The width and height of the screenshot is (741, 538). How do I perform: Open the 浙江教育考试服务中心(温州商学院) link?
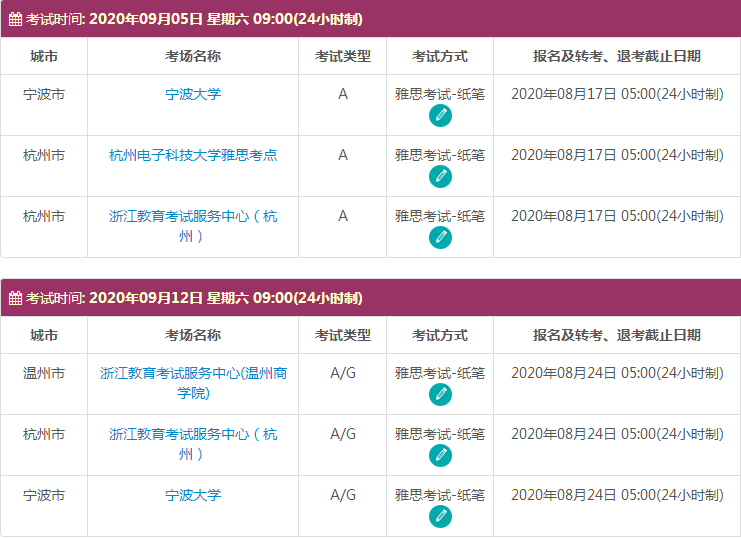193,383
